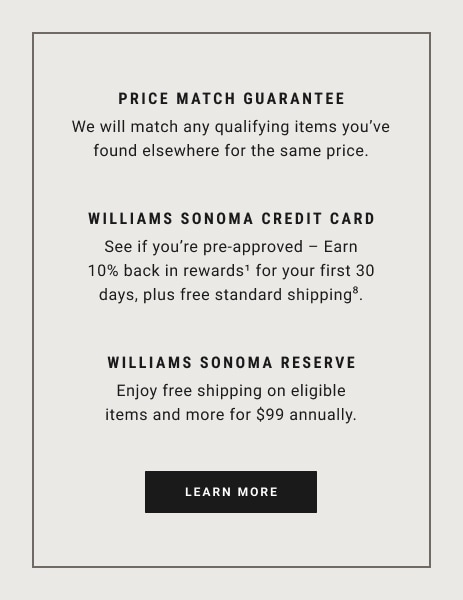Click the WILLIAMS SONOMA CREDIT CARD heading
Viewport: 463px width, 600px height.
coord(232,219)
